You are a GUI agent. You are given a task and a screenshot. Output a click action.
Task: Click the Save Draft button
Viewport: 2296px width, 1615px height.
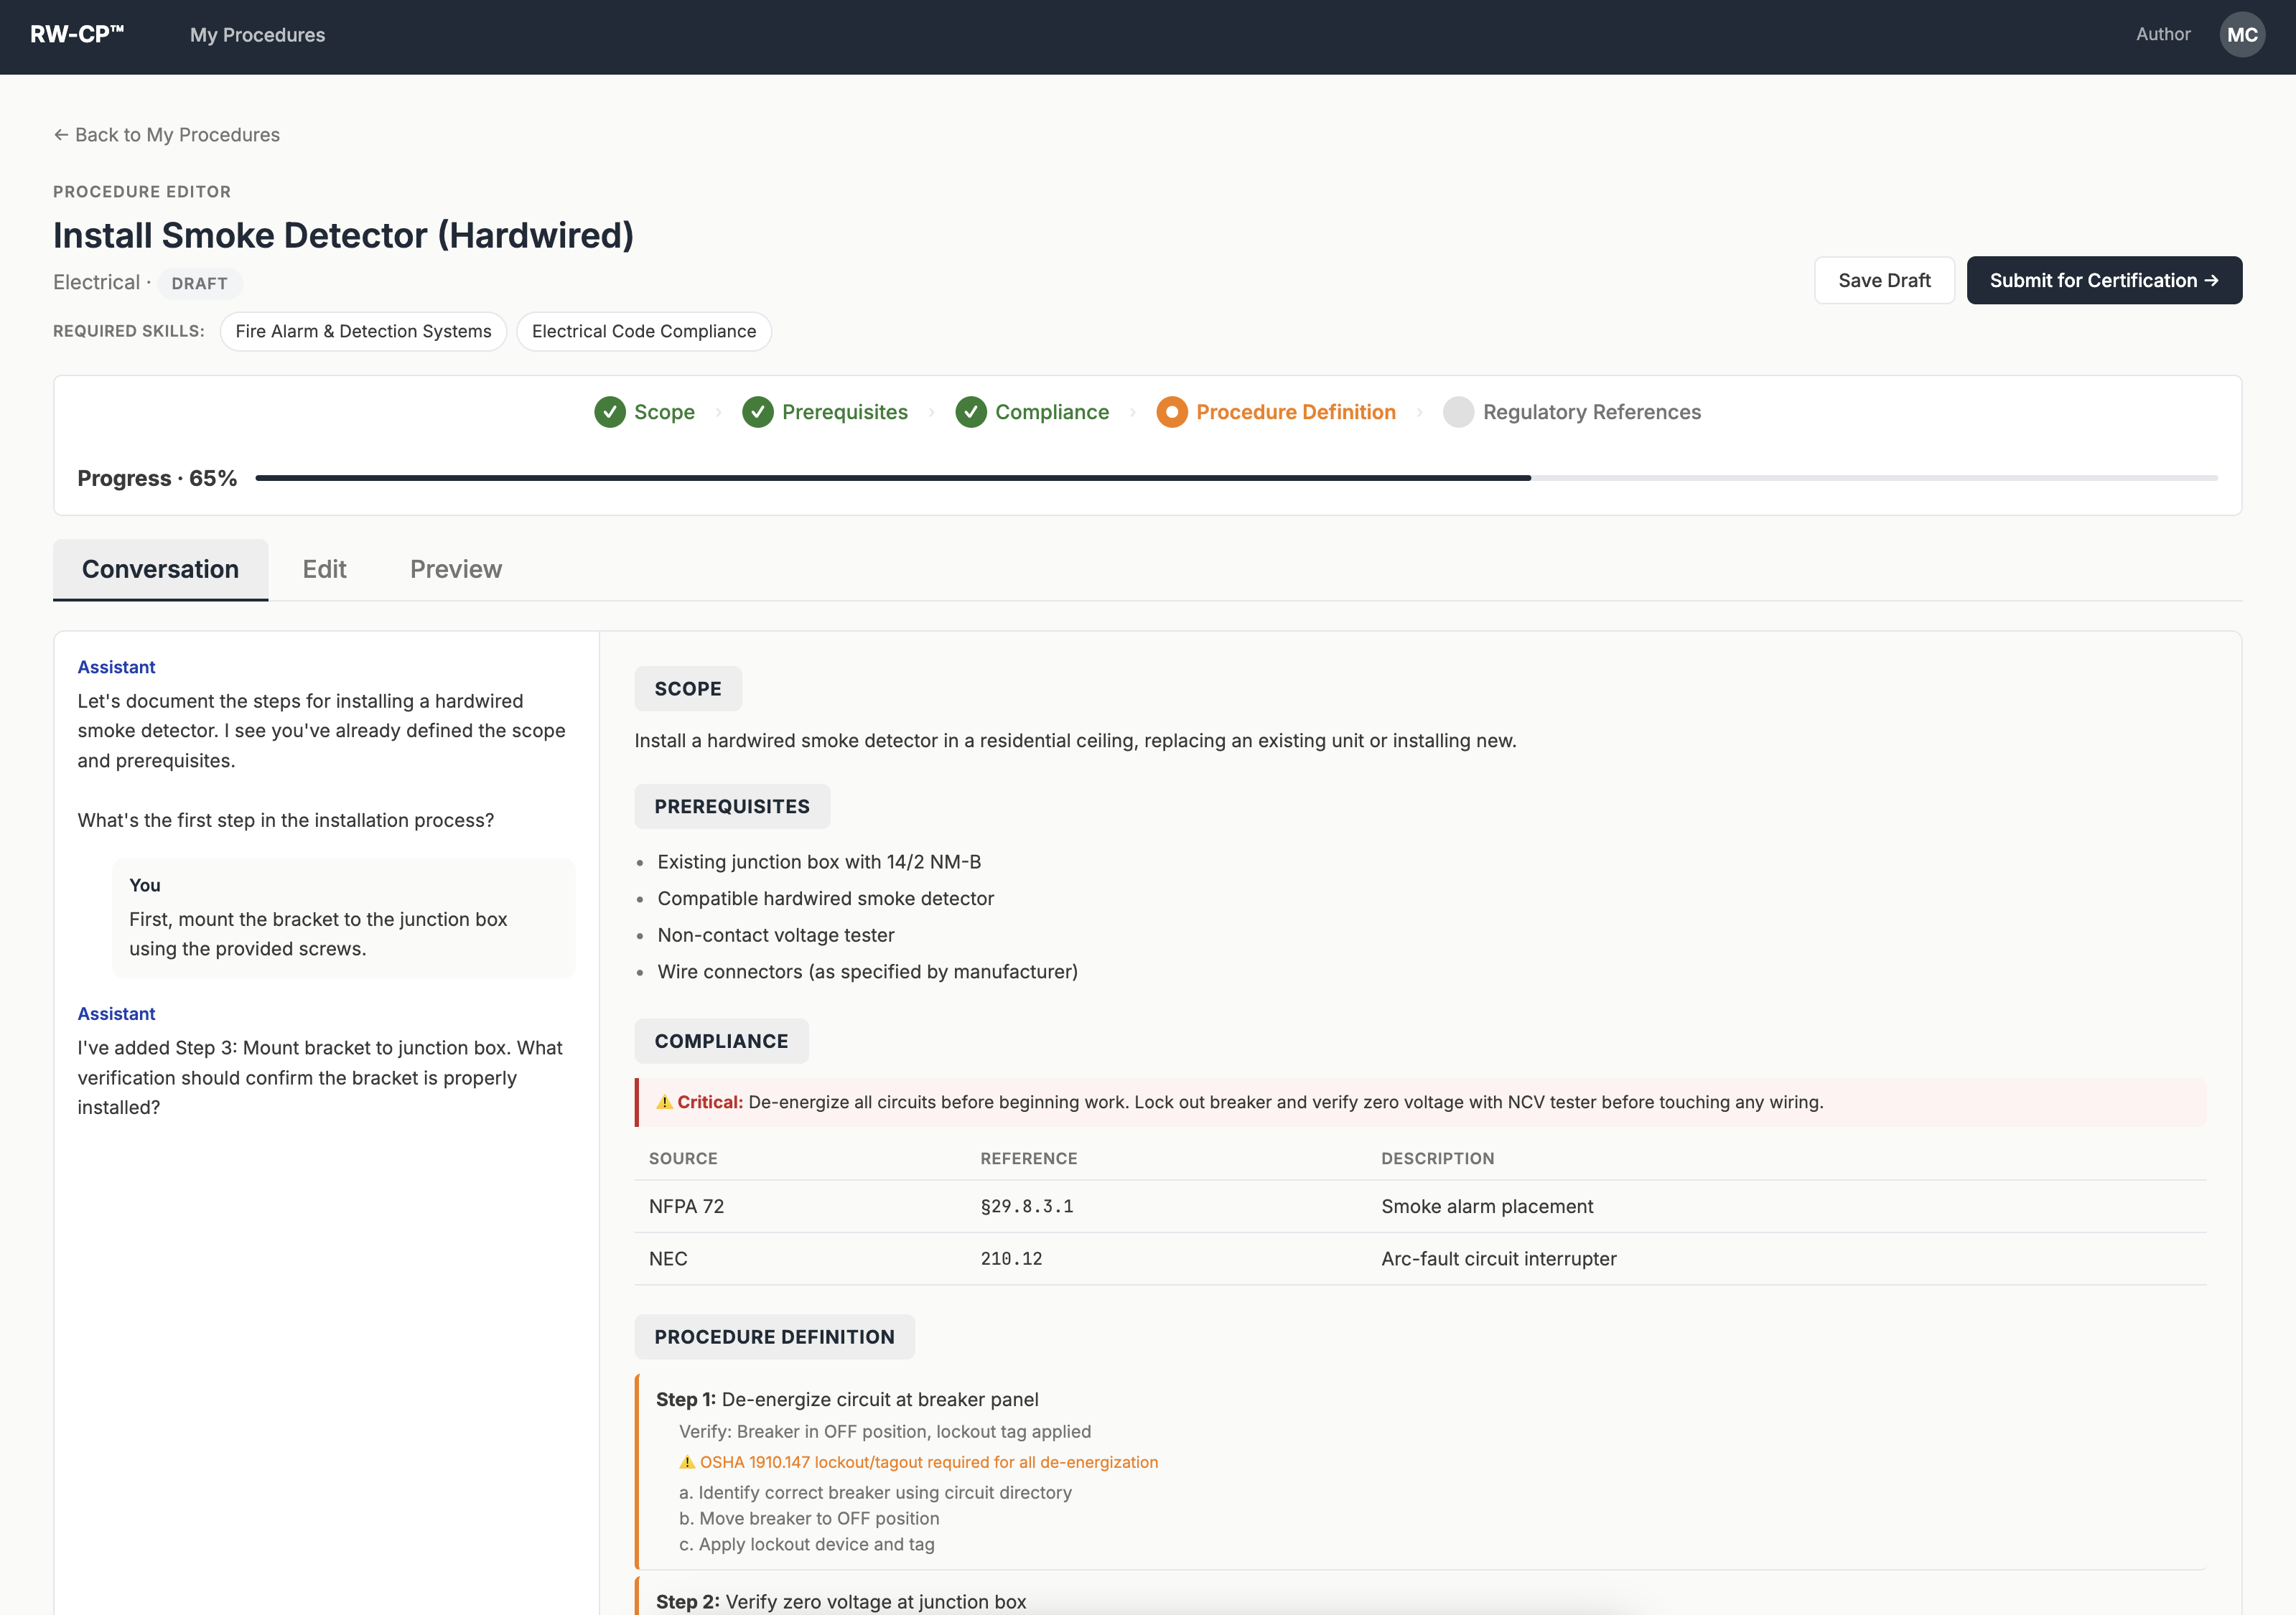(x=1884, y=280)
